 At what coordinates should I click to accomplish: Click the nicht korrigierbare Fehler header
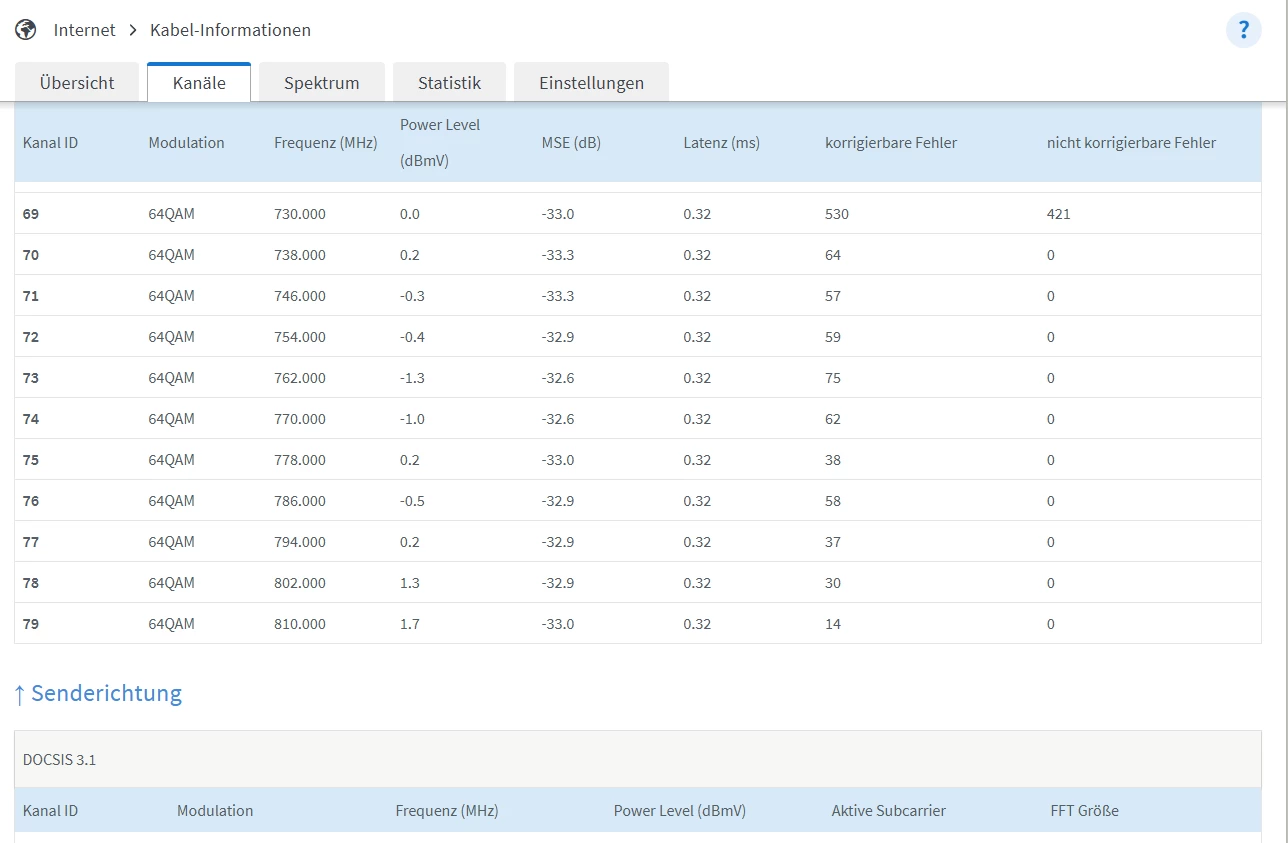pos(1131,143)
